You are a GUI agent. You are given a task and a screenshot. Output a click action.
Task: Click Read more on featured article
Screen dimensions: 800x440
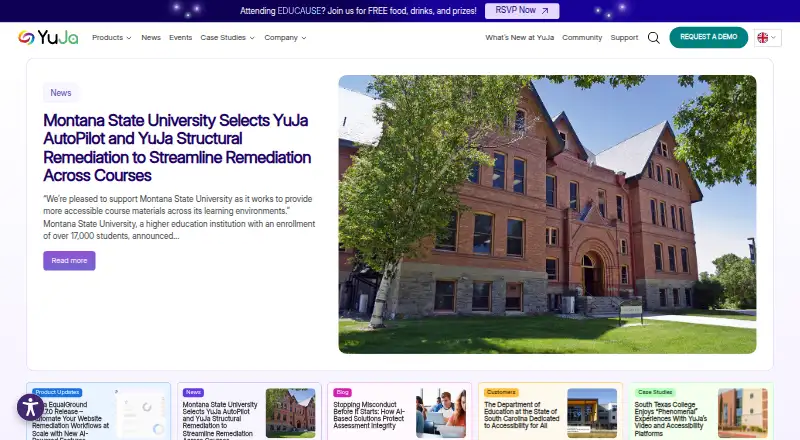69,261
